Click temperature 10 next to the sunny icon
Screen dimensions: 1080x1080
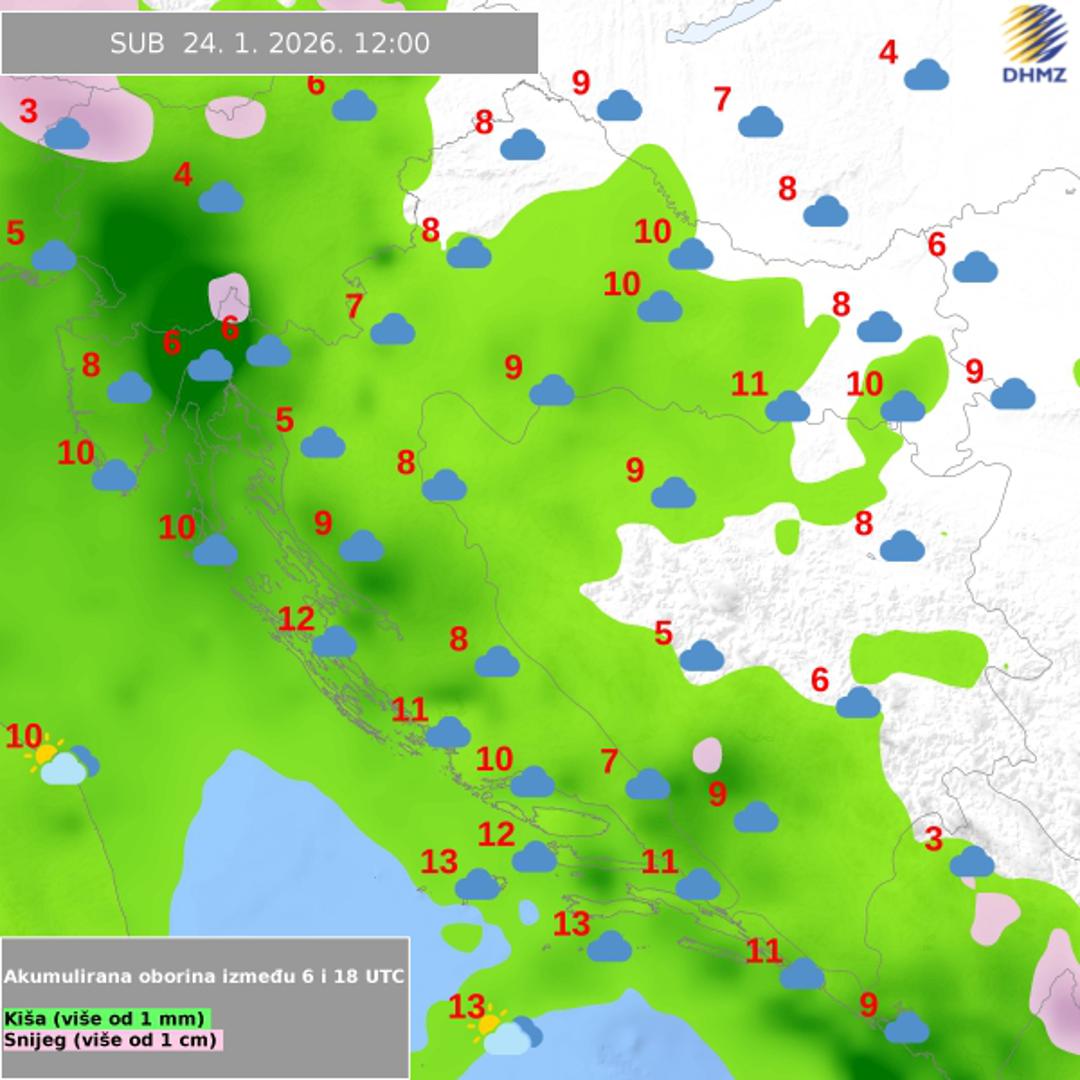tap(24, 737)
